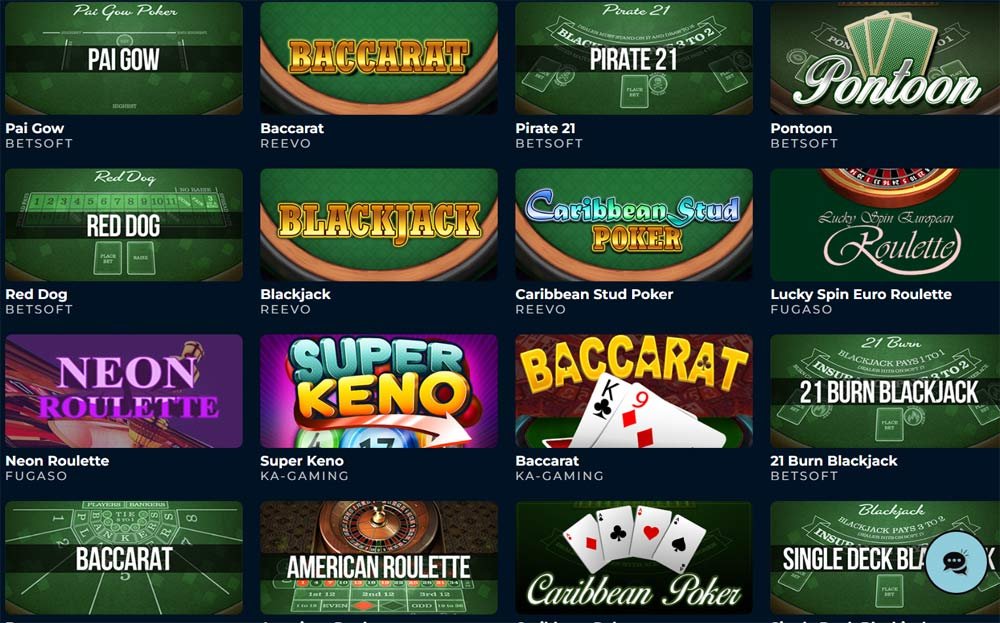
Task: Select the 21 Burn Blackjack thumbnail
Action: coord(885,391)
